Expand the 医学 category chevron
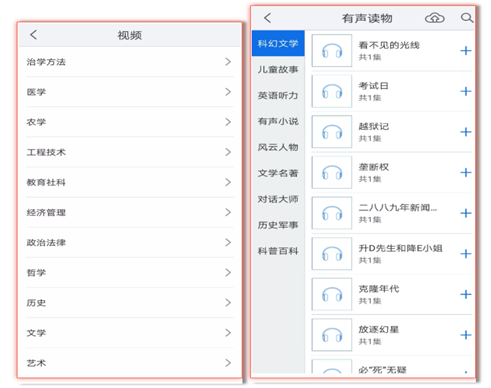The height and width of the screenshot is (388, 491). point(228,92)
